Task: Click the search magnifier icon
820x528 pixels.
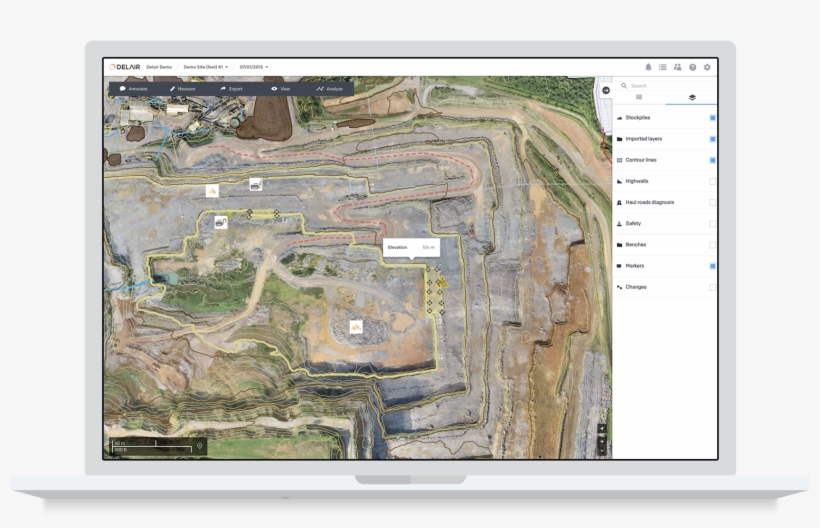Action: click(624, 86)
